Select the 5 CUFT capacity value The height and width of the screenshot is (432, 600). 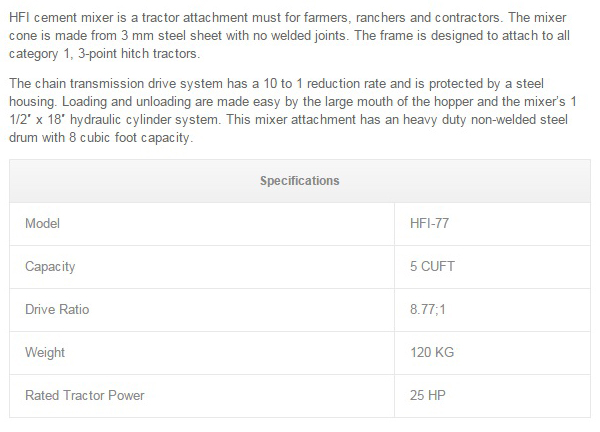pyautogui.click(x=433, y=267)
